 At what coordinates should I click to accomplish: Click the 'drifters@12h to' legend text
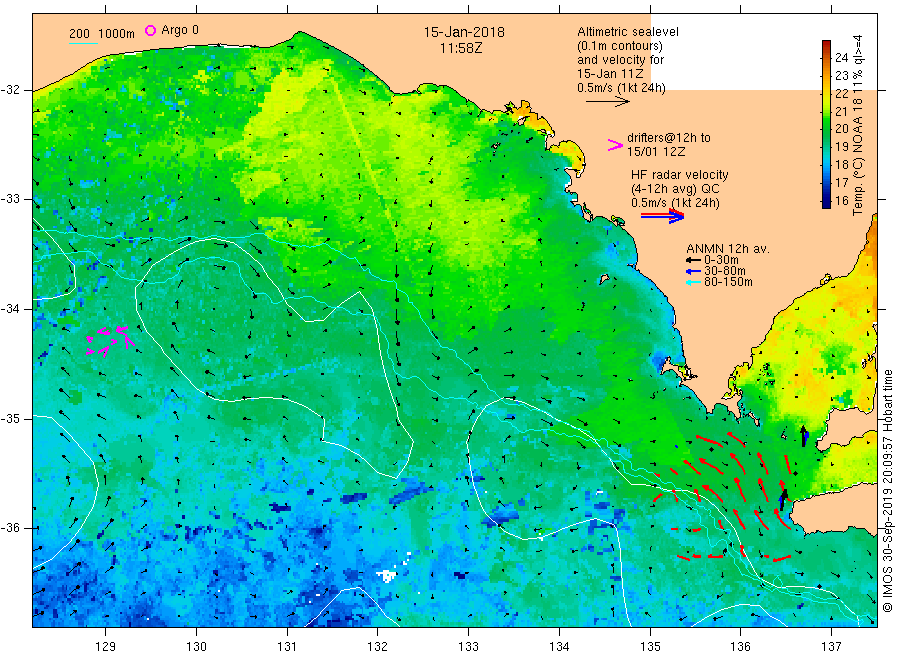click(669, 138)
